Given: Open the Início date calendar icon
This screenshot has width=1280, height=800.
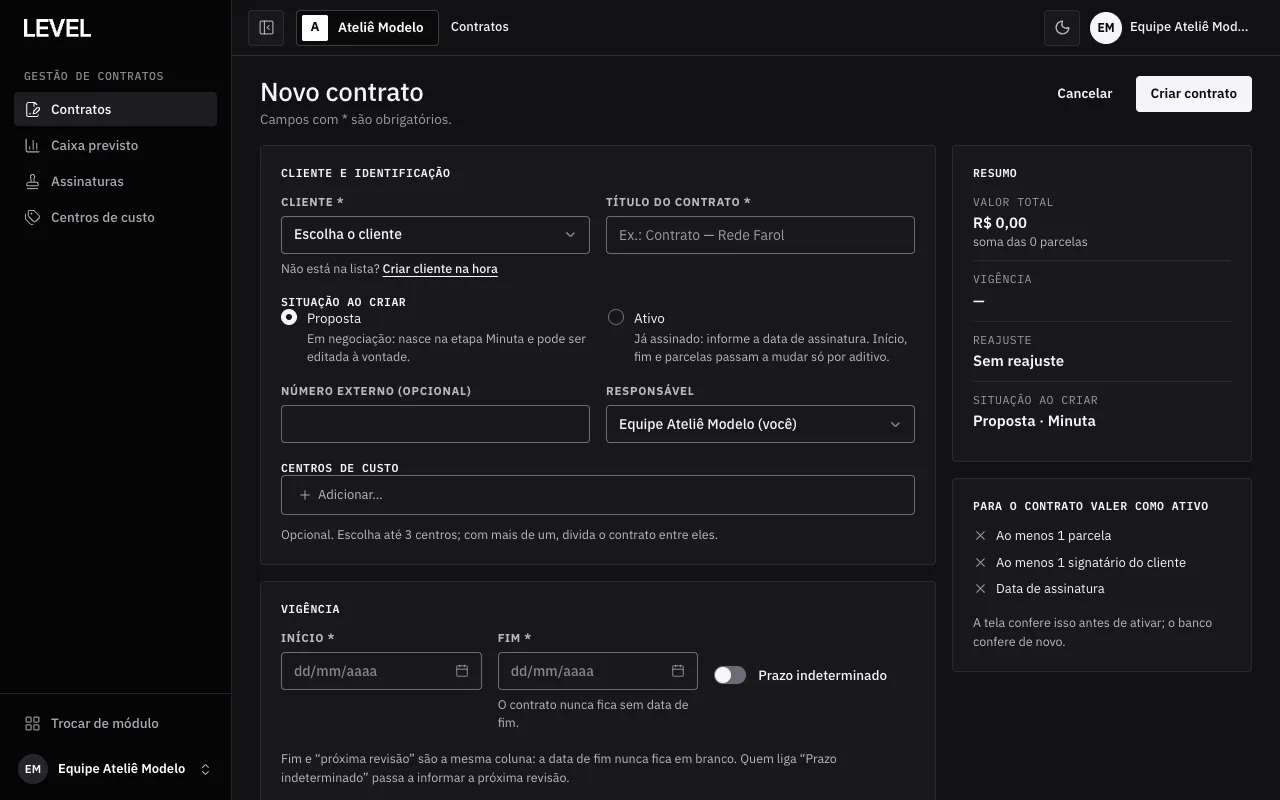Looking at the screenshot, I should pyautogui.click(x=462, y=671).
